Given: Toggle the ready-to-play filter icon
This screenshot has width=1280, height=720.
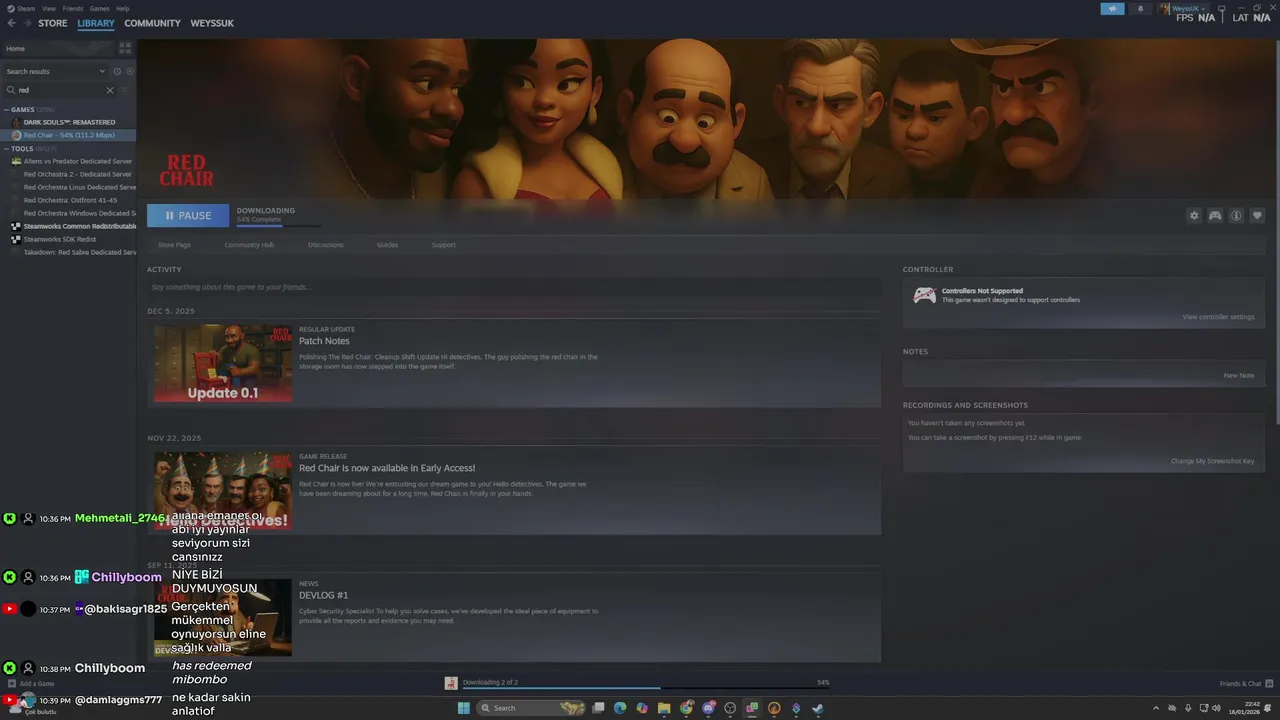Looking at the screenshot, I should 129,72.
